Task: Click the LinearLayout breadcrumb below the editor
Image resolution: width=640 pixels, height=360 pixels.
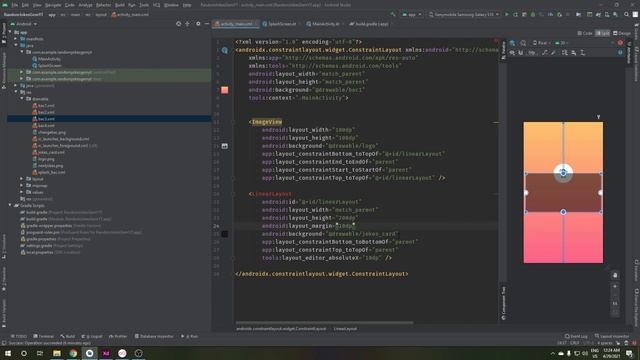Action: click(345, 329)
